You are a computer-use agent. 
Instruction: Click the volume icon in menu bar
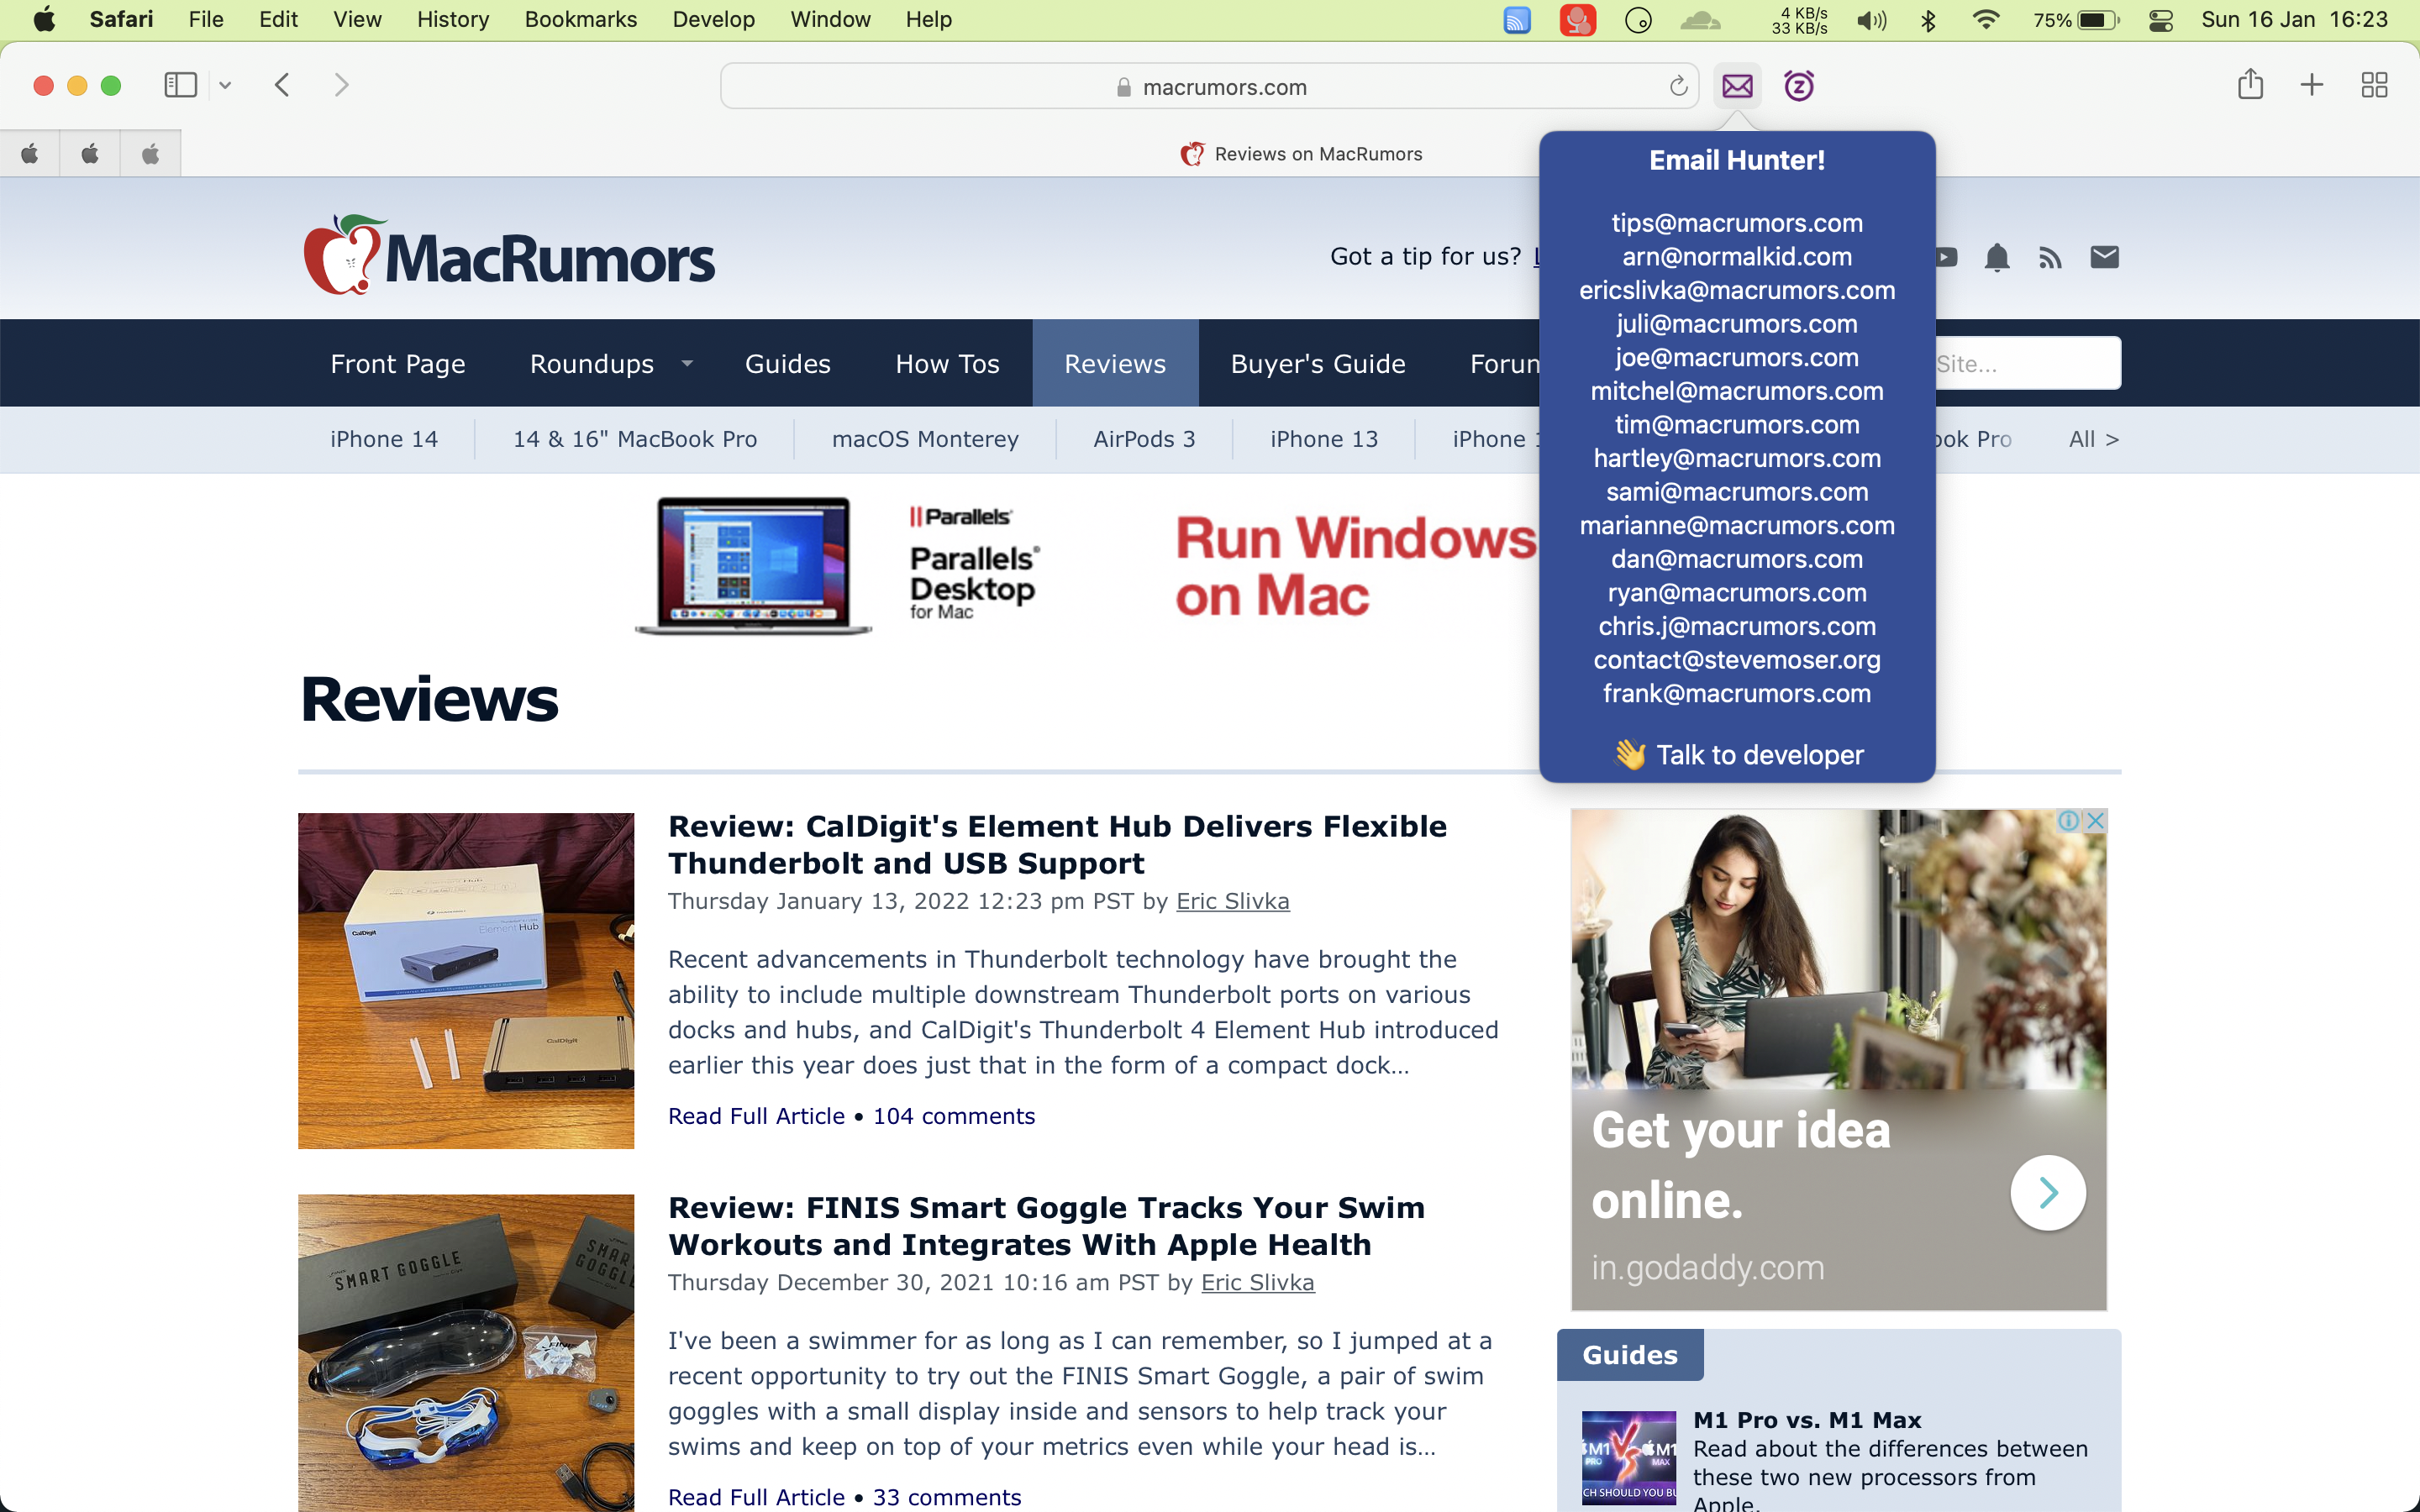tap(1871, 19)
